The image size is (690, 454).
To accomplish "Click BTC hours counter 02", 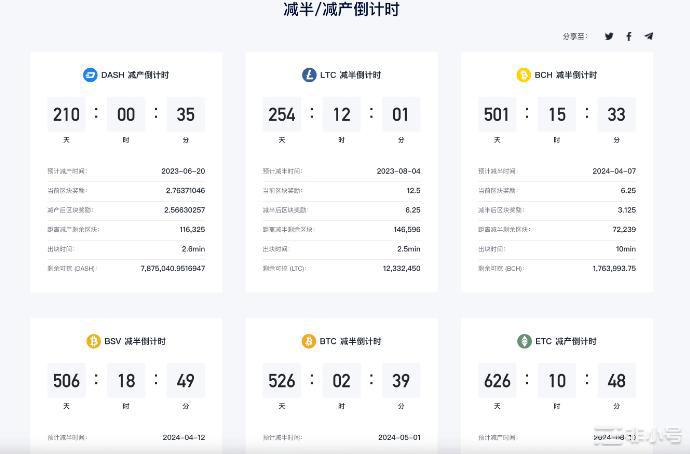I will (341, 381).
